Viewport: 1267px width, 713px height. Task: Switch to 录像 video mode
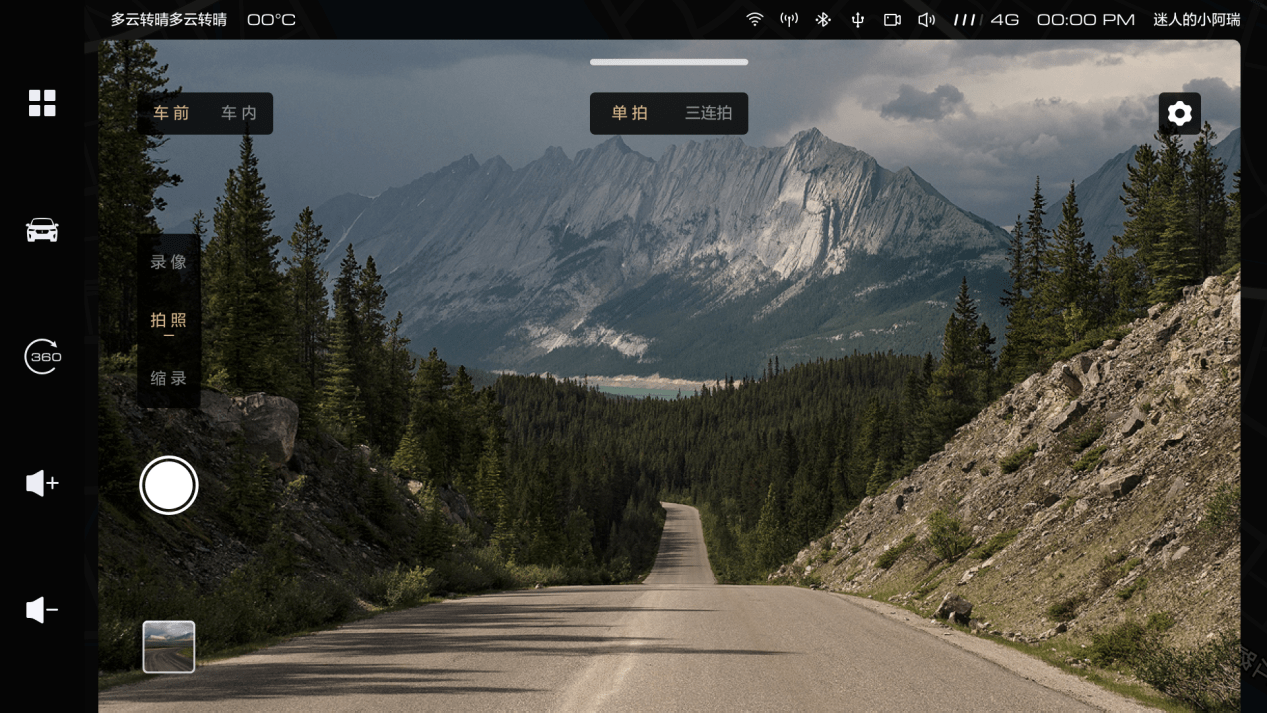169,262
